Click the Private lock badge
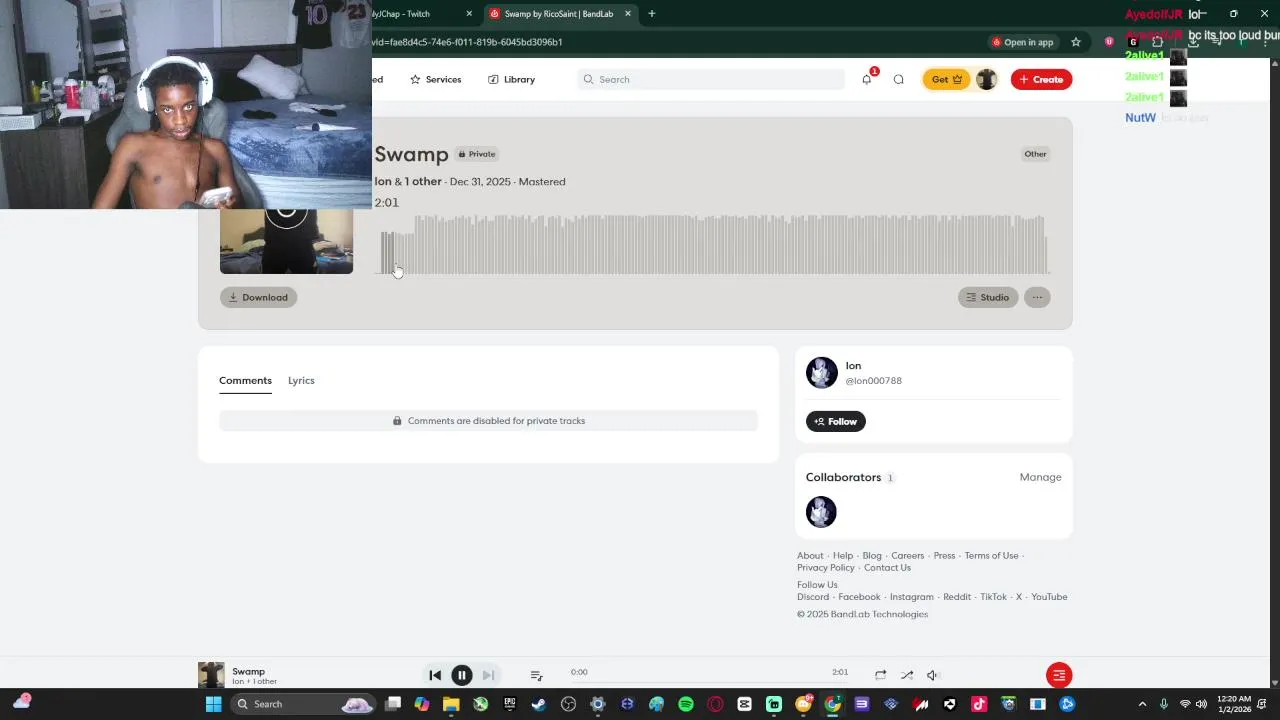 coord(476,154)
